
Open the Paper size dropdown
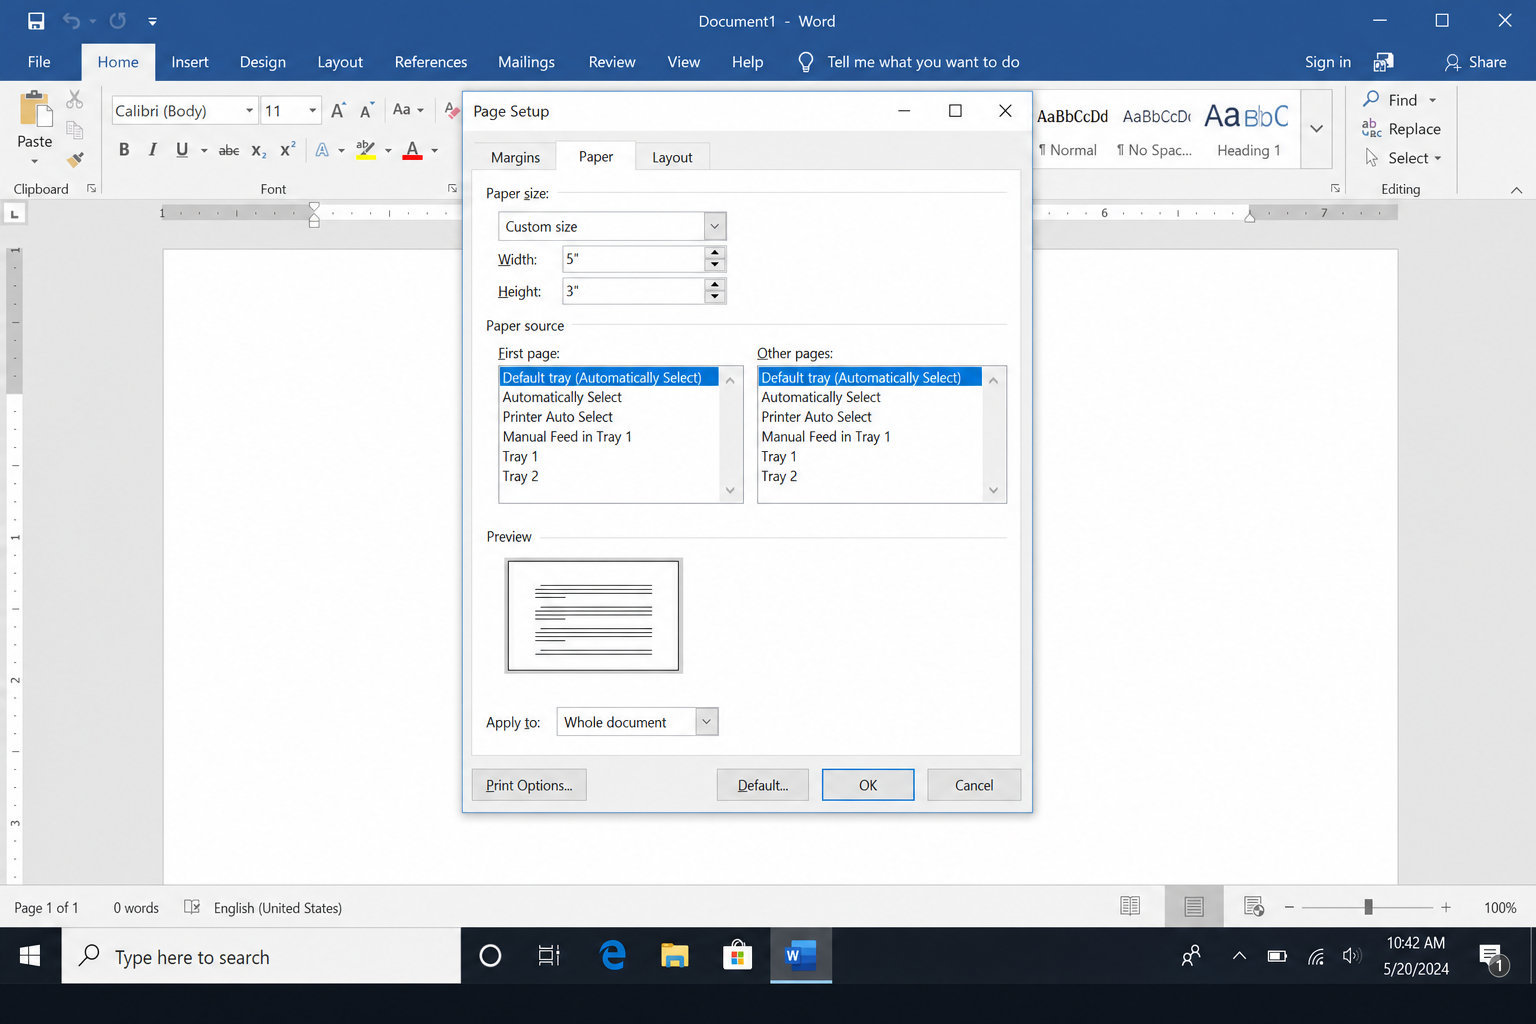(714, 226)
